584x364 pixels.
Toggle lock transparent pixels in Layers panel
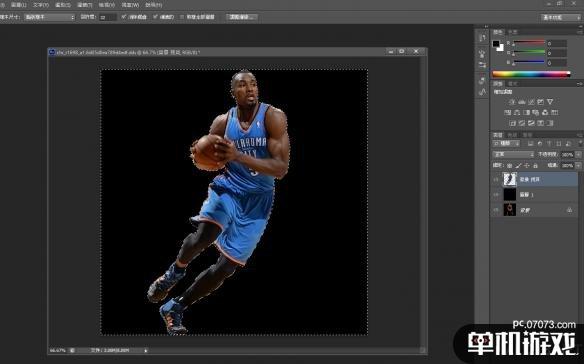[510, 165]
